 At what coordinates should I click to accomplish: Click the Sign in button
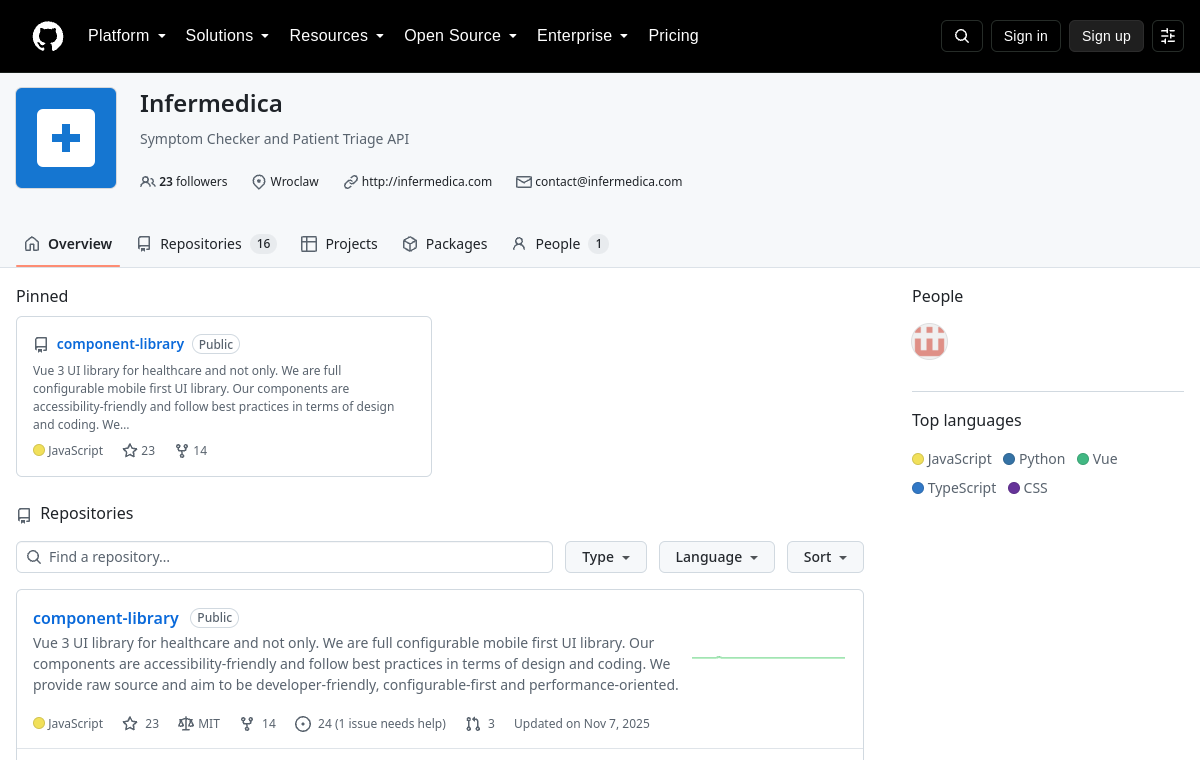point(1026,36)
